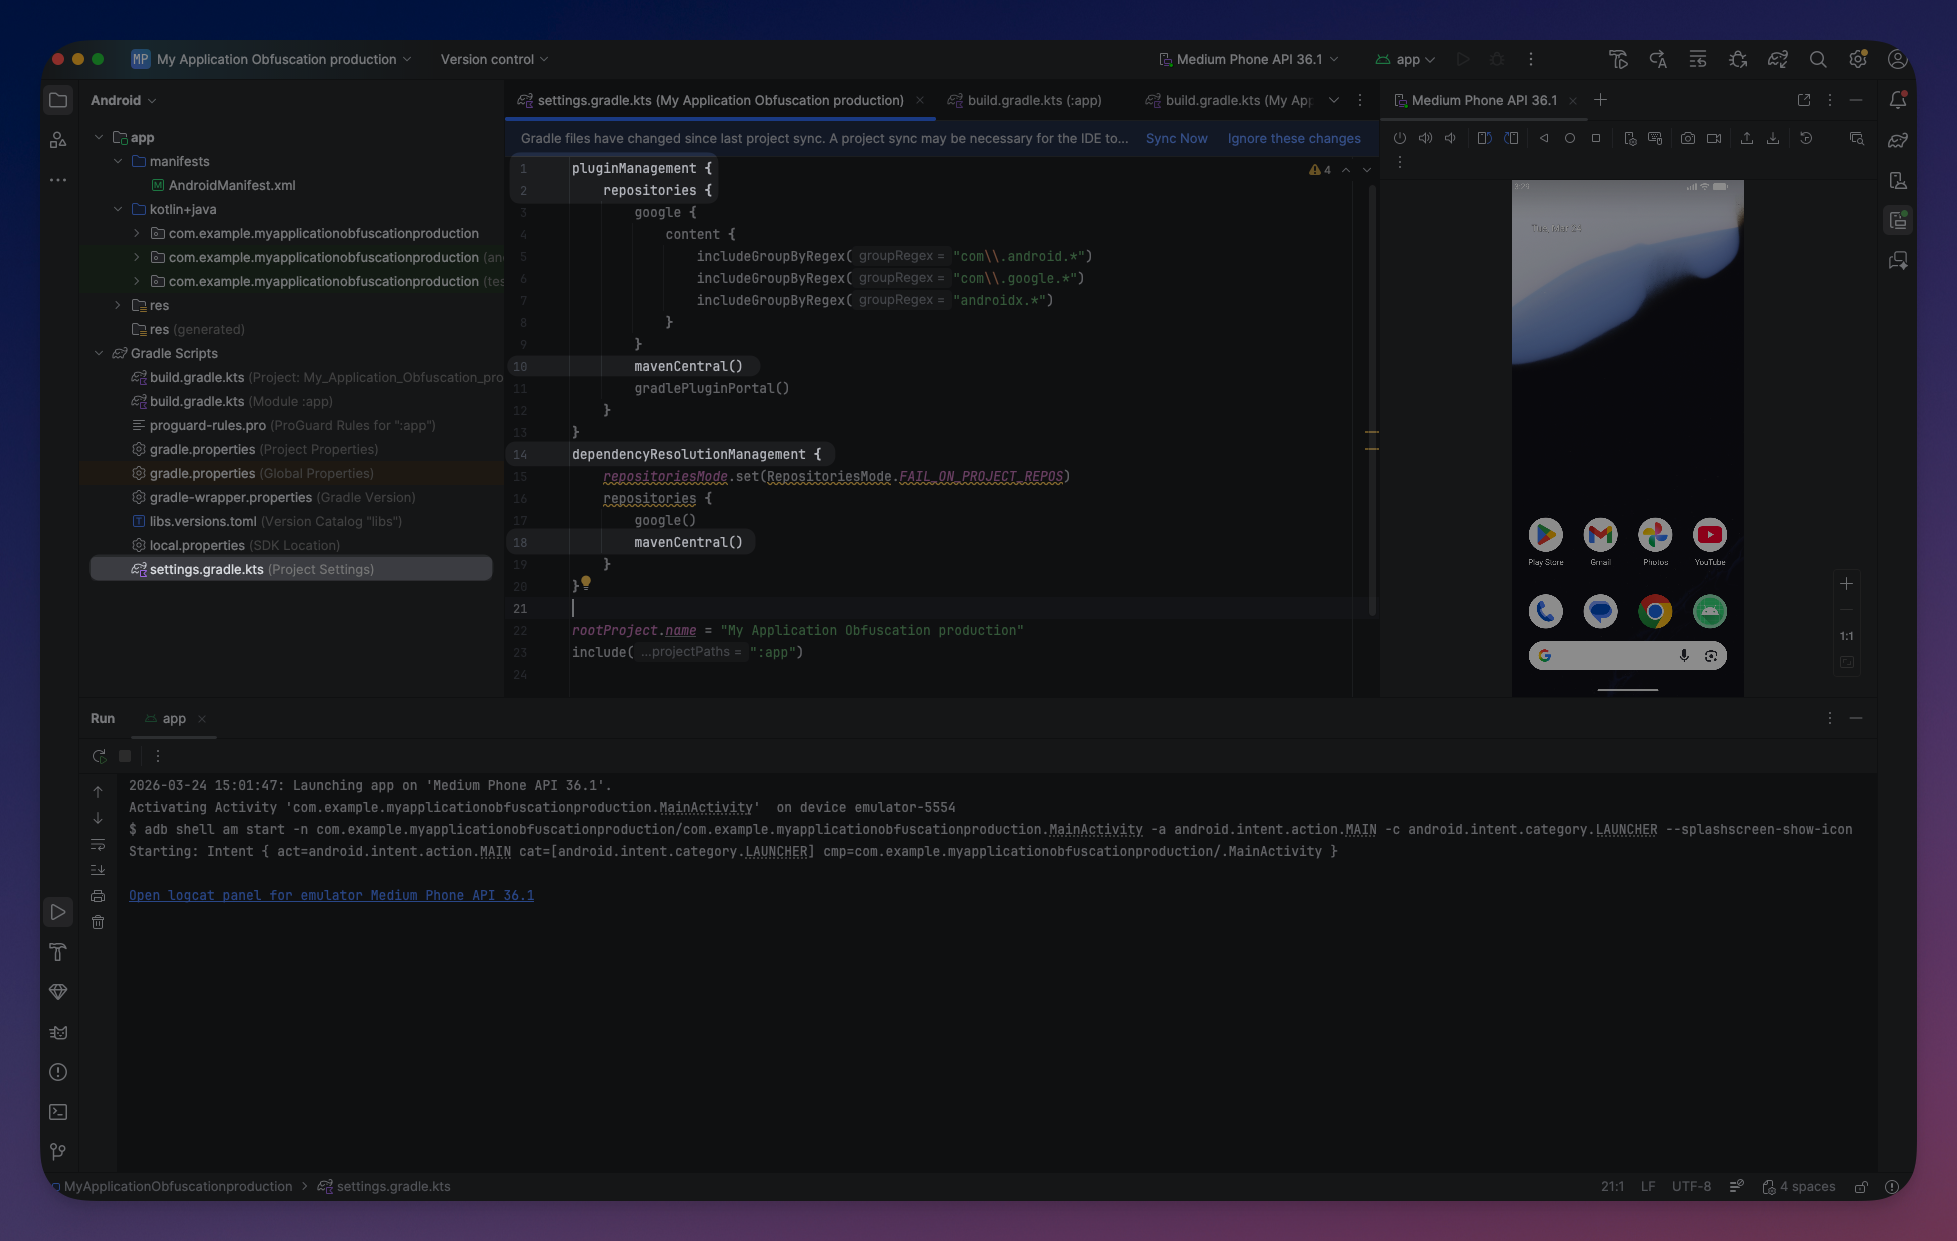
Task: Open the Medium Phone API 36.1 device dropdown
Action: click(x=1248, y=59)
